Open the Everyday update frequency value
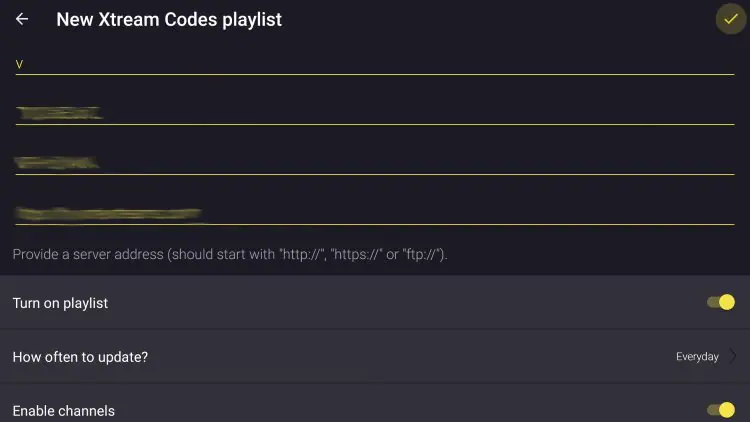This screenshot has height=422, width=750. [x=697, y=356]
